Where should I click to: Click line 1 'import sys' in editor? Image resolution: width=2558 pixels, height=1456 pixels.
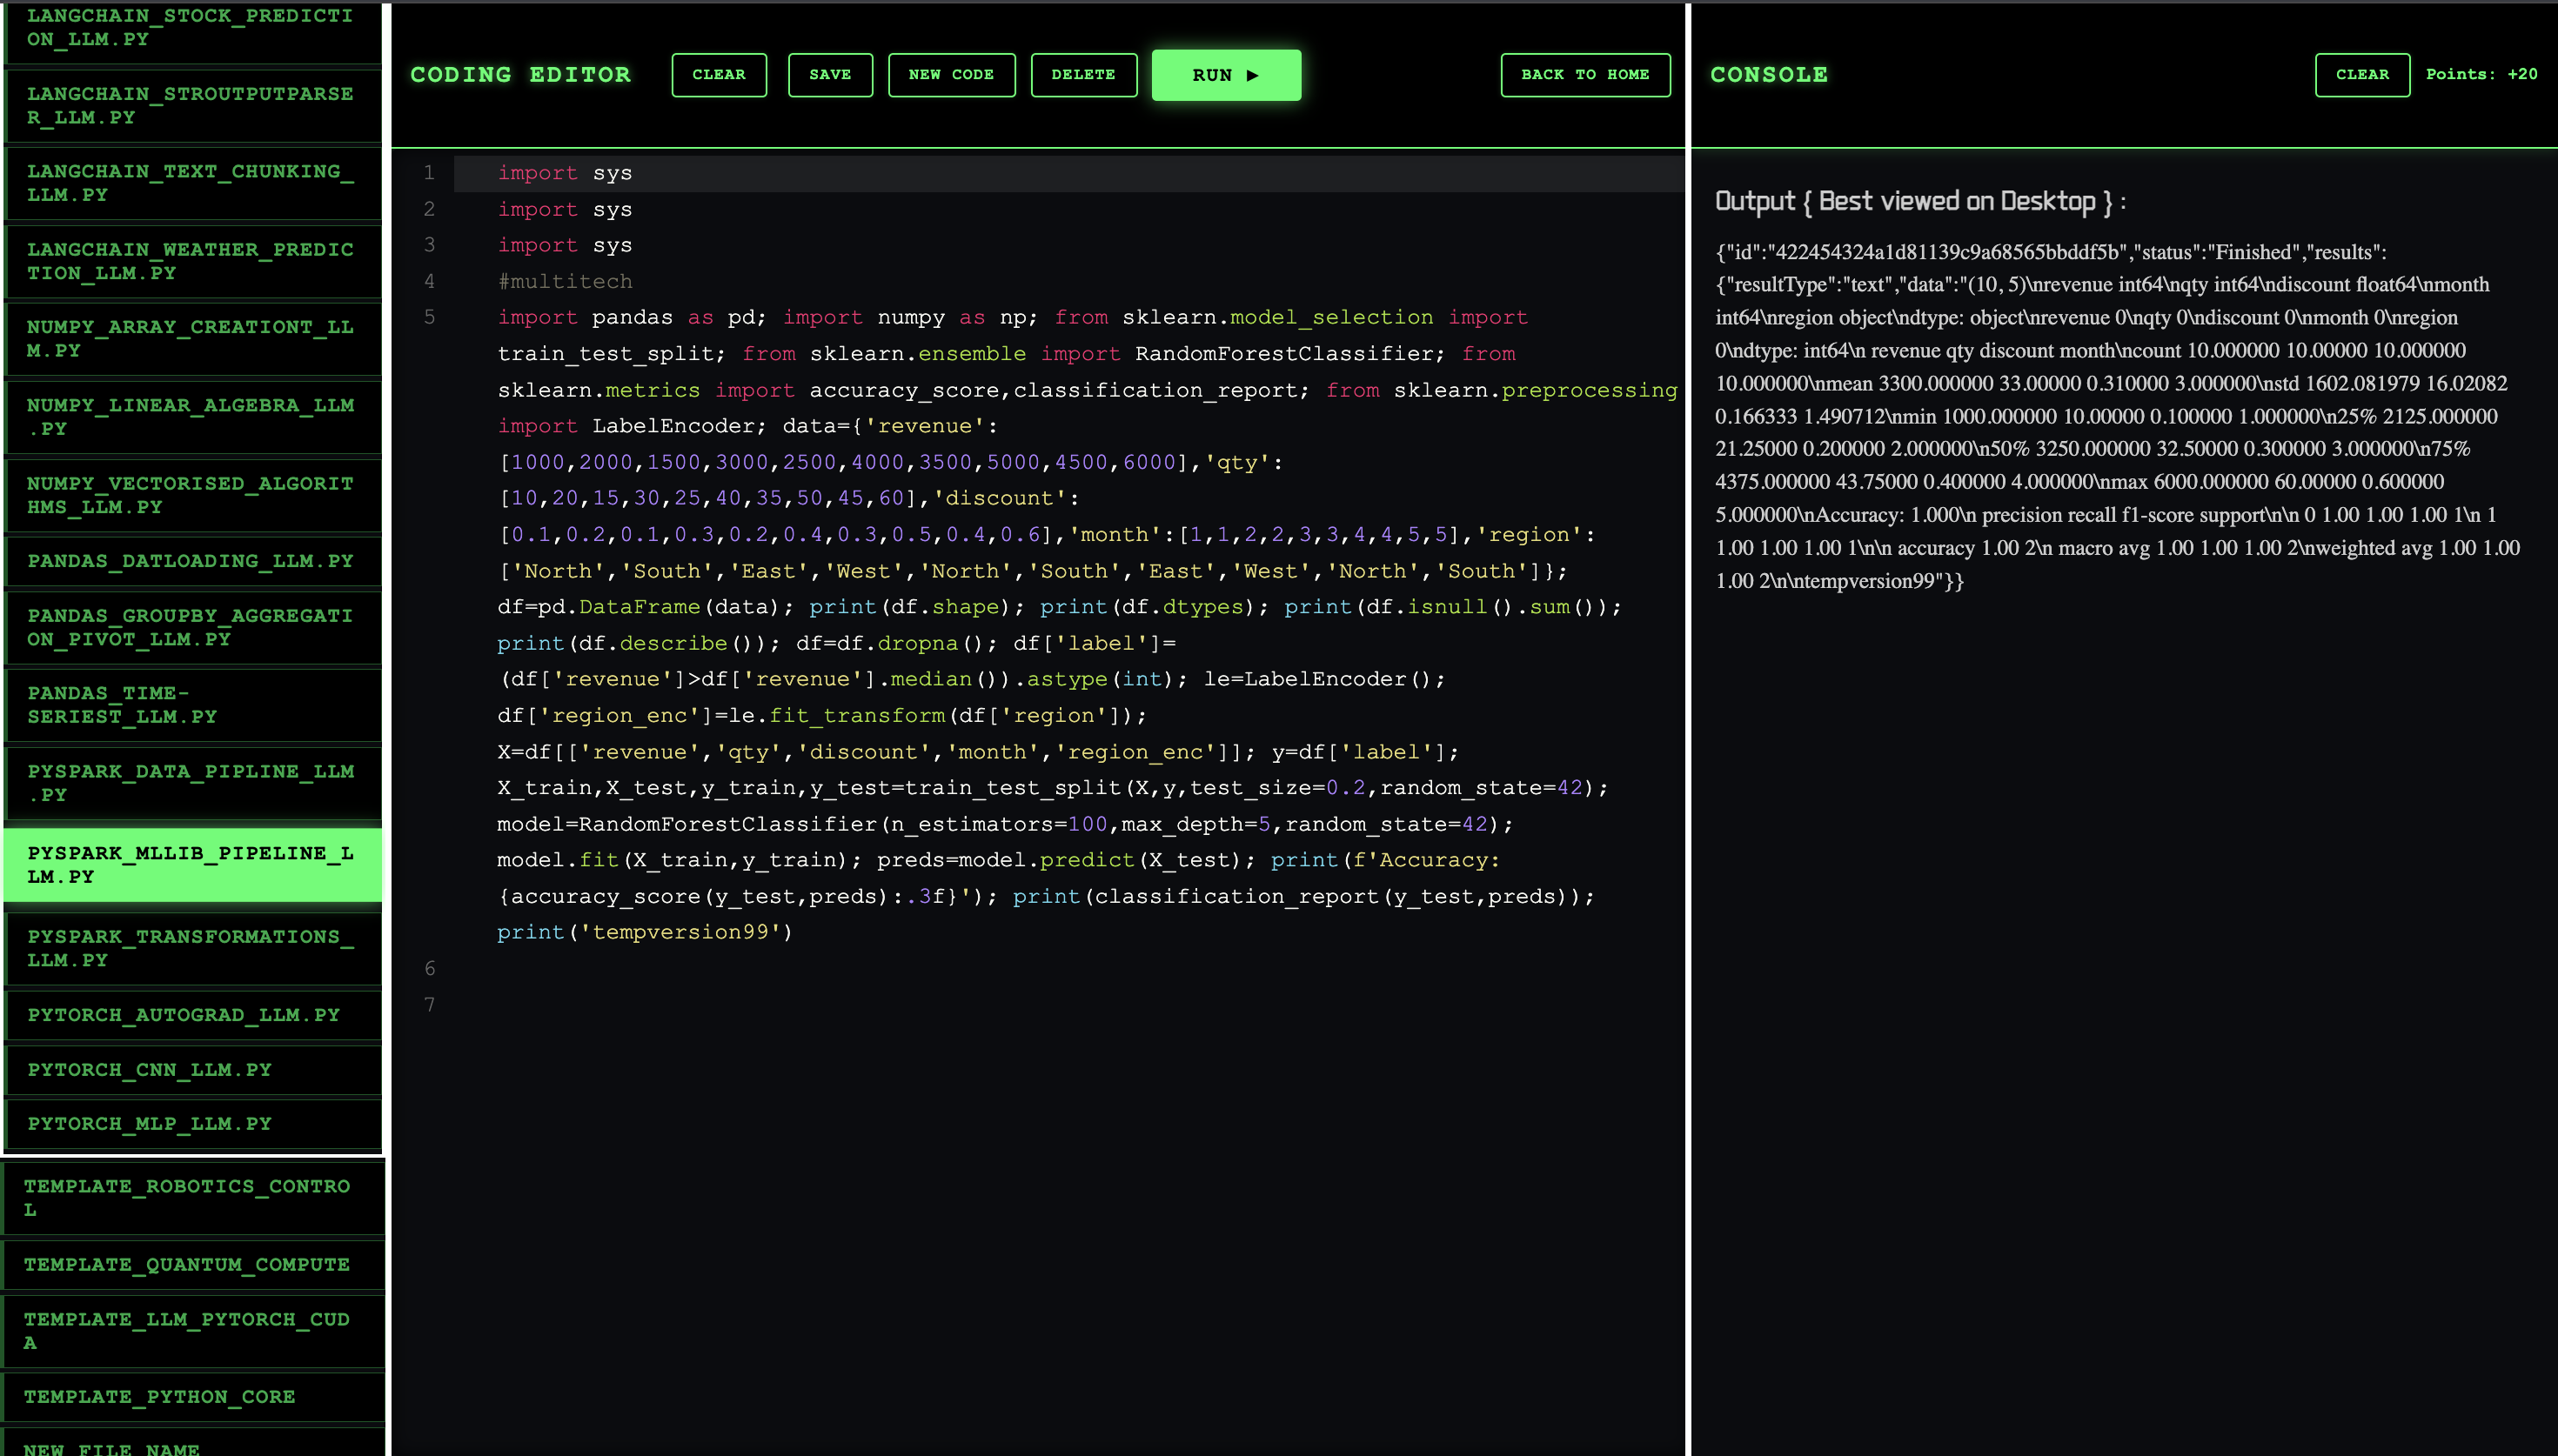point(565,174)
